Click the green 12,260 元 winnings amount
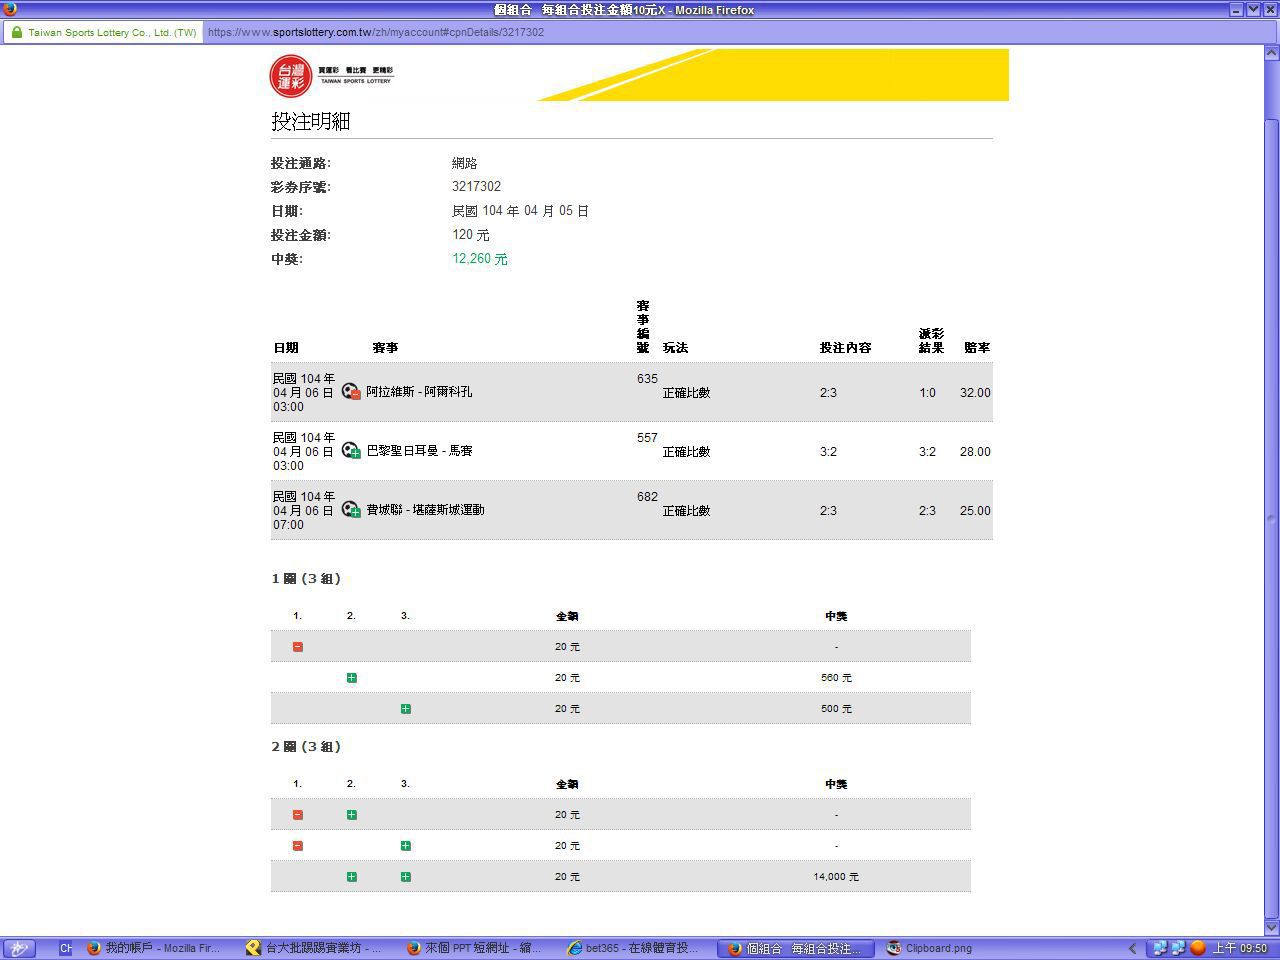This screenshot has height=960, width=1280. click(479, 259)
